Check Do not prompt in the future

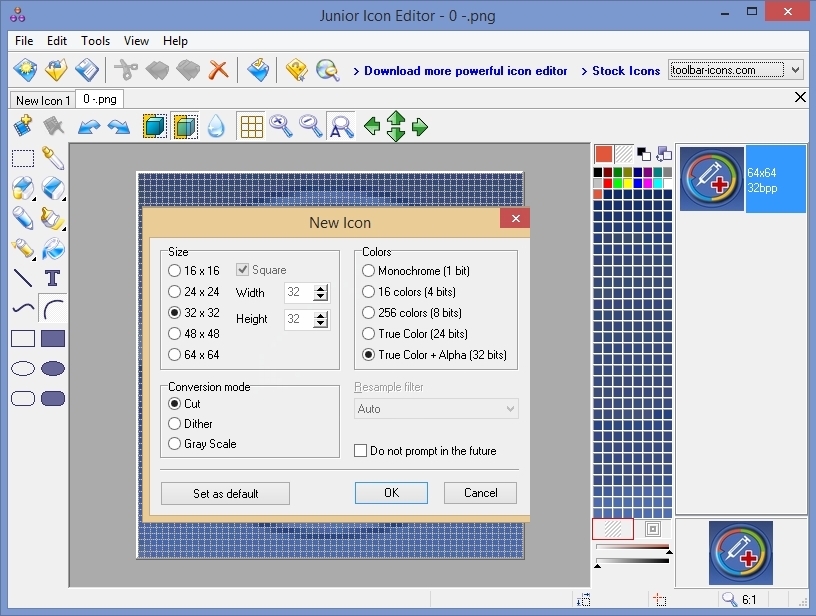[x=360, y=450]
